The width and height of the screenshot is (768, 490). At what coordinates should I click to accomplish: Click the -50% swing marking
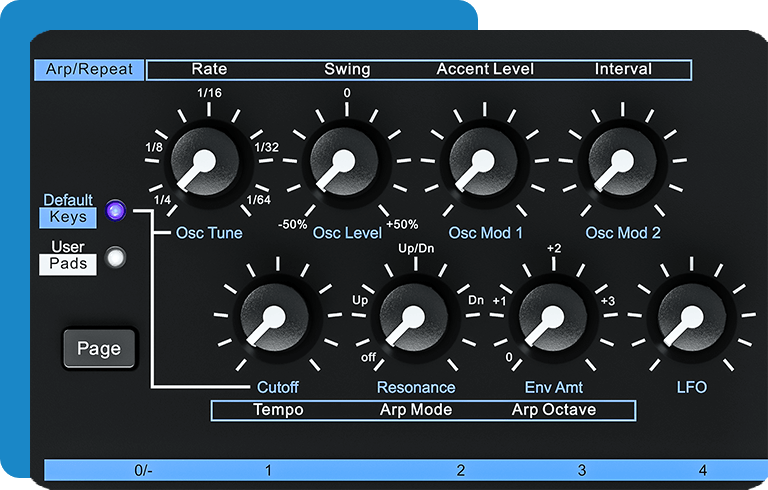click(292, 224)
